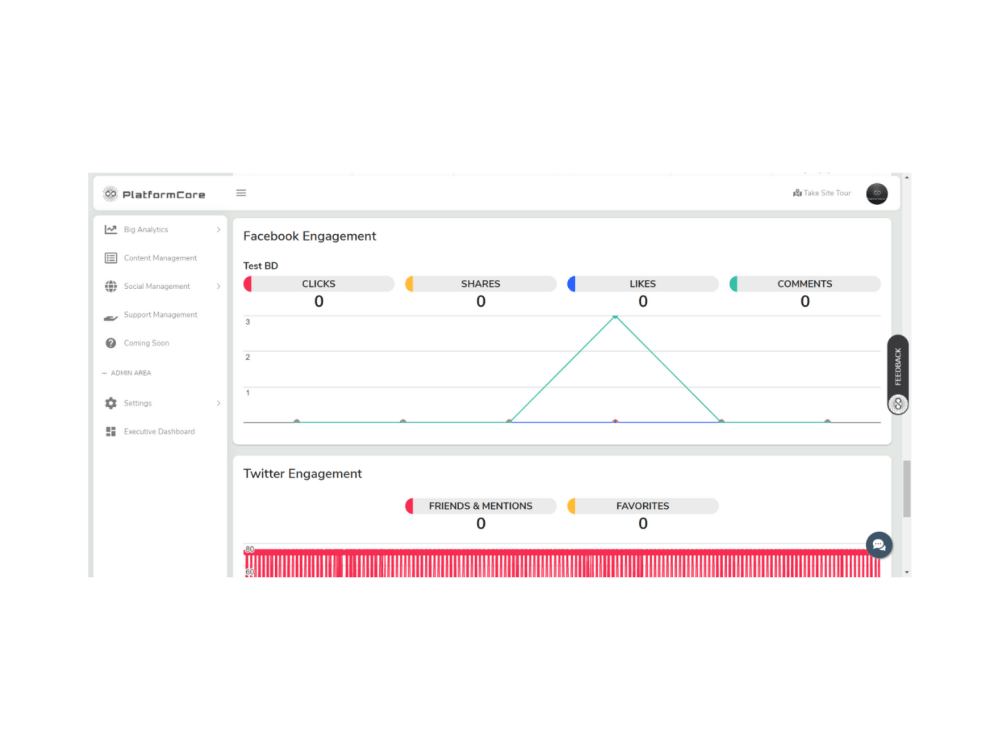The height and width of the screenshot is (750, 1000).
Task: Open Content Management menu item
Action: 161,258
